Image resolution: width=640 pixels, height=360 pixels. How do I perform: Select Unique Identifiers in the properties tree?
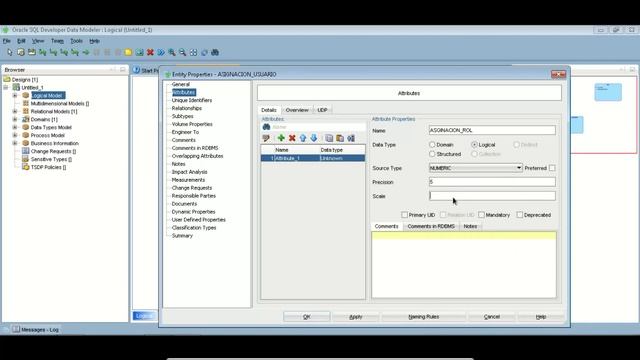tap(191, 100)
